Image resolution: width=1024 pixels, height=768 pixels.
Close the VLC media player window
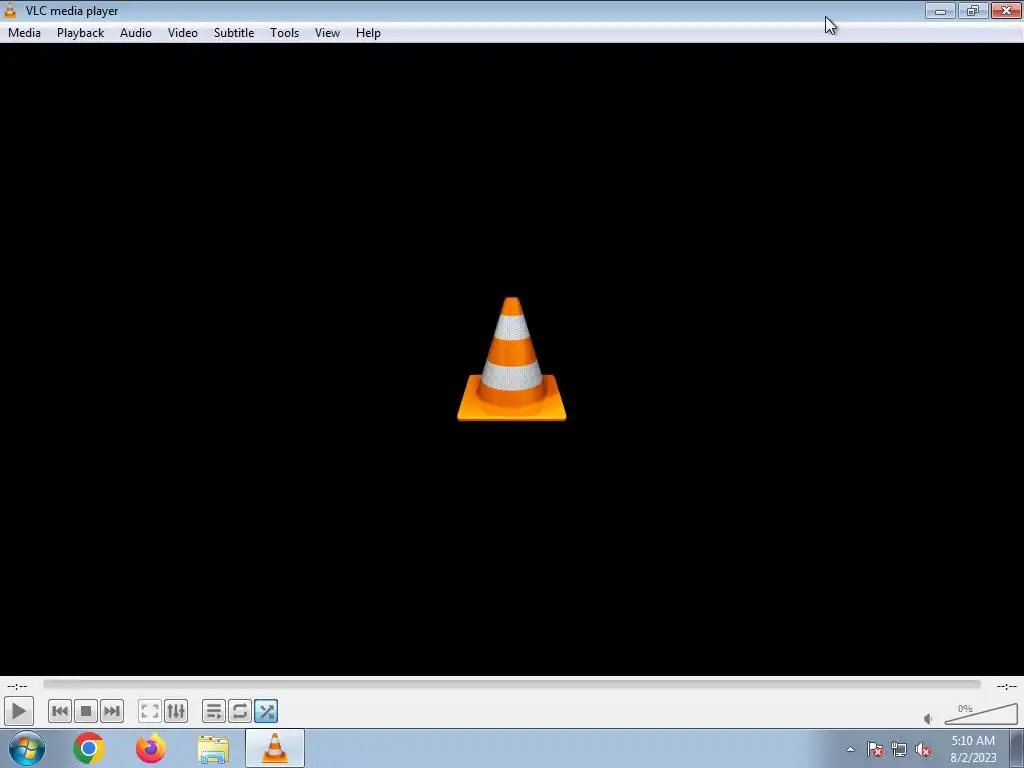[1006, 10]
